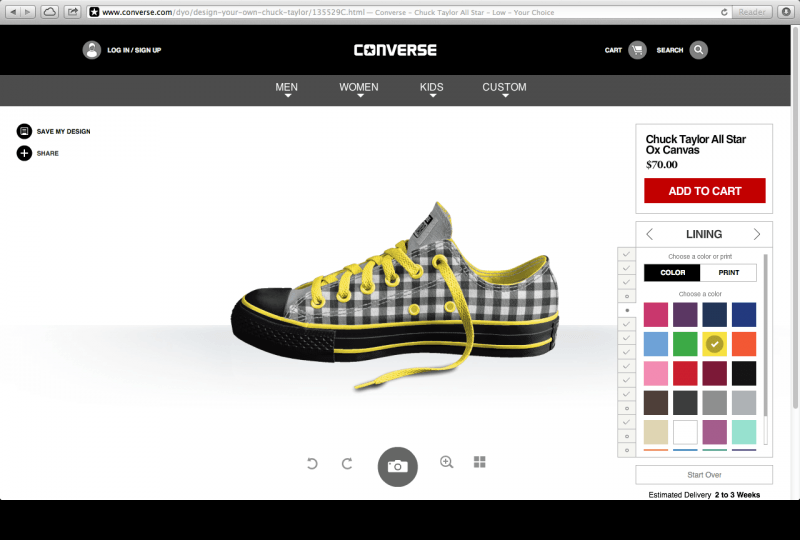The image size is (800, 540).
Task: Click the browser address bar
Action: pyautogui.click(x=408, y=12)
